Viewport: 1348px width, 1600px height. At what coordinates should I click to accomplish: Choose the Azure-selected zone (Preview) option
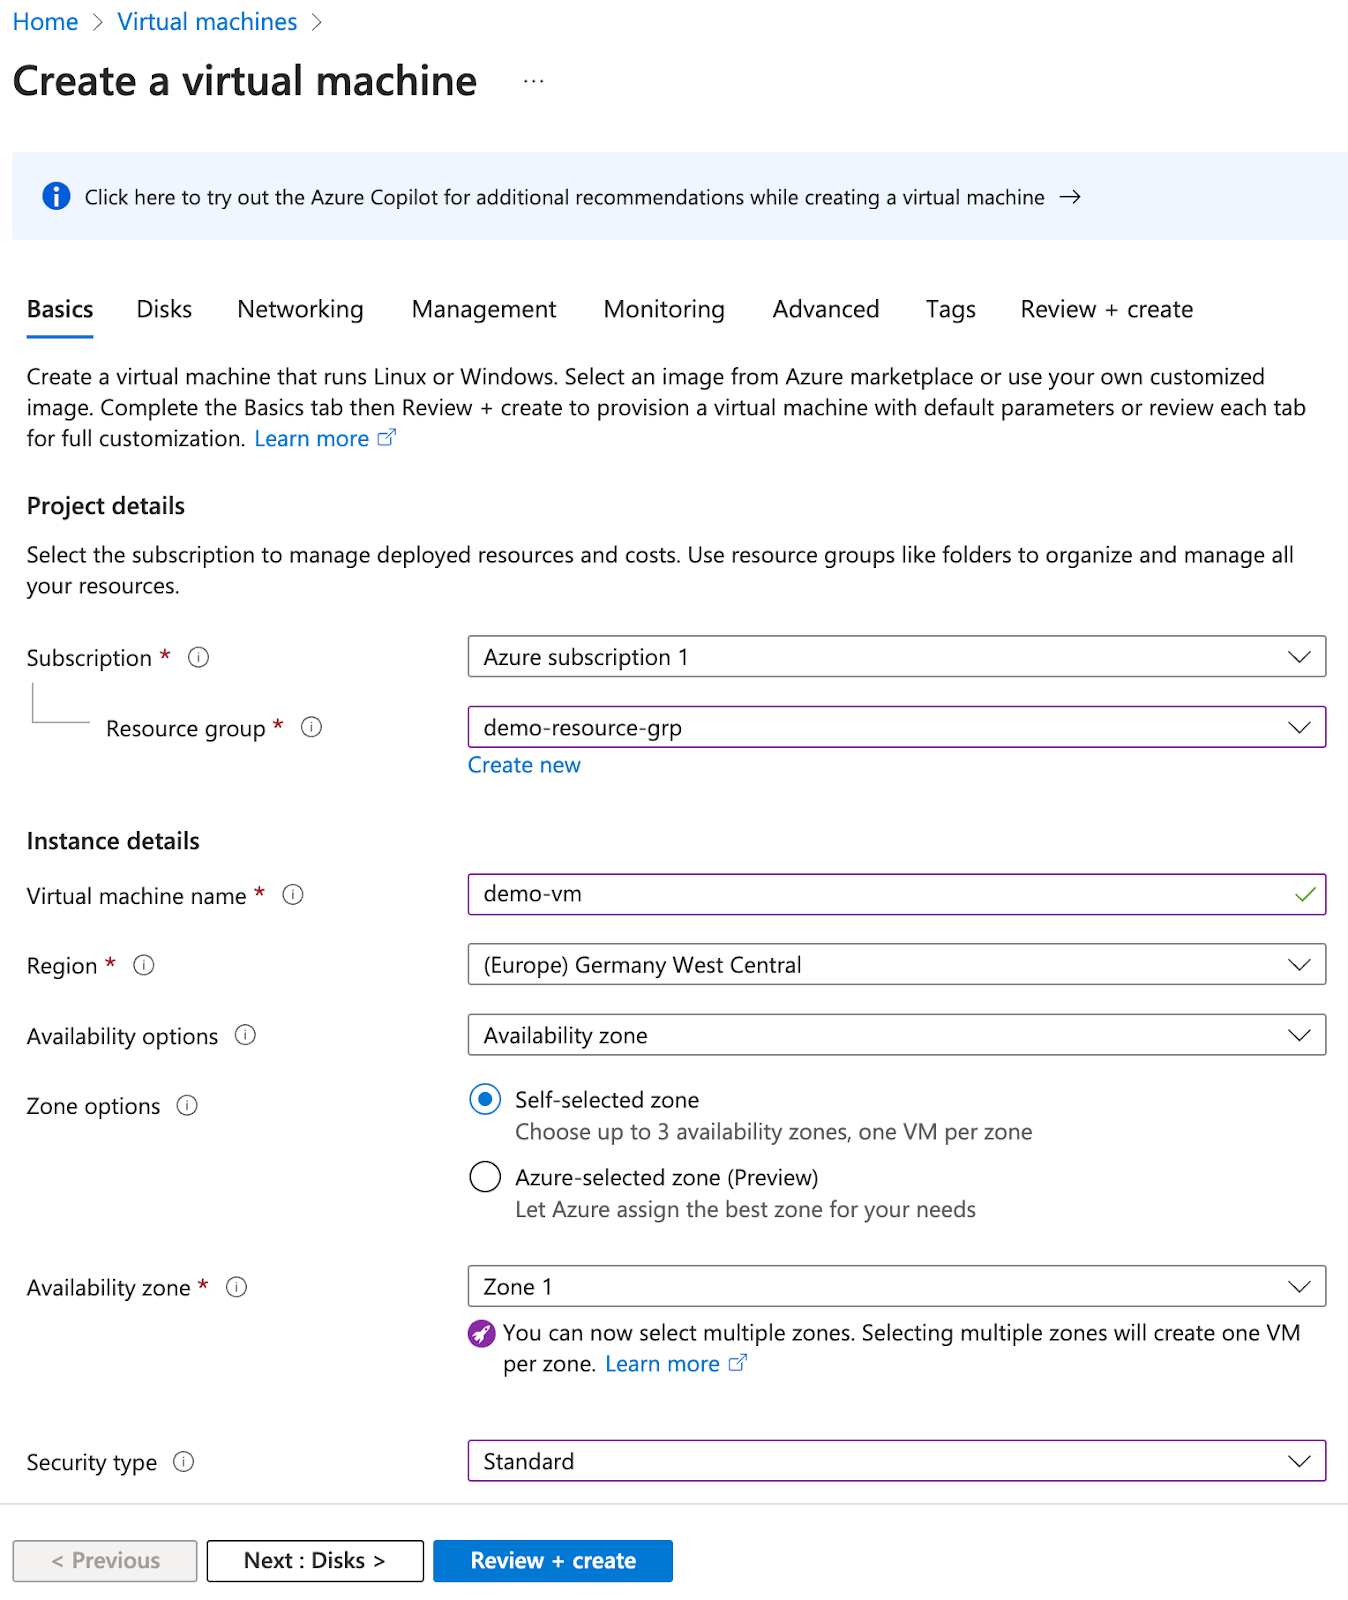click(484, 1177)
